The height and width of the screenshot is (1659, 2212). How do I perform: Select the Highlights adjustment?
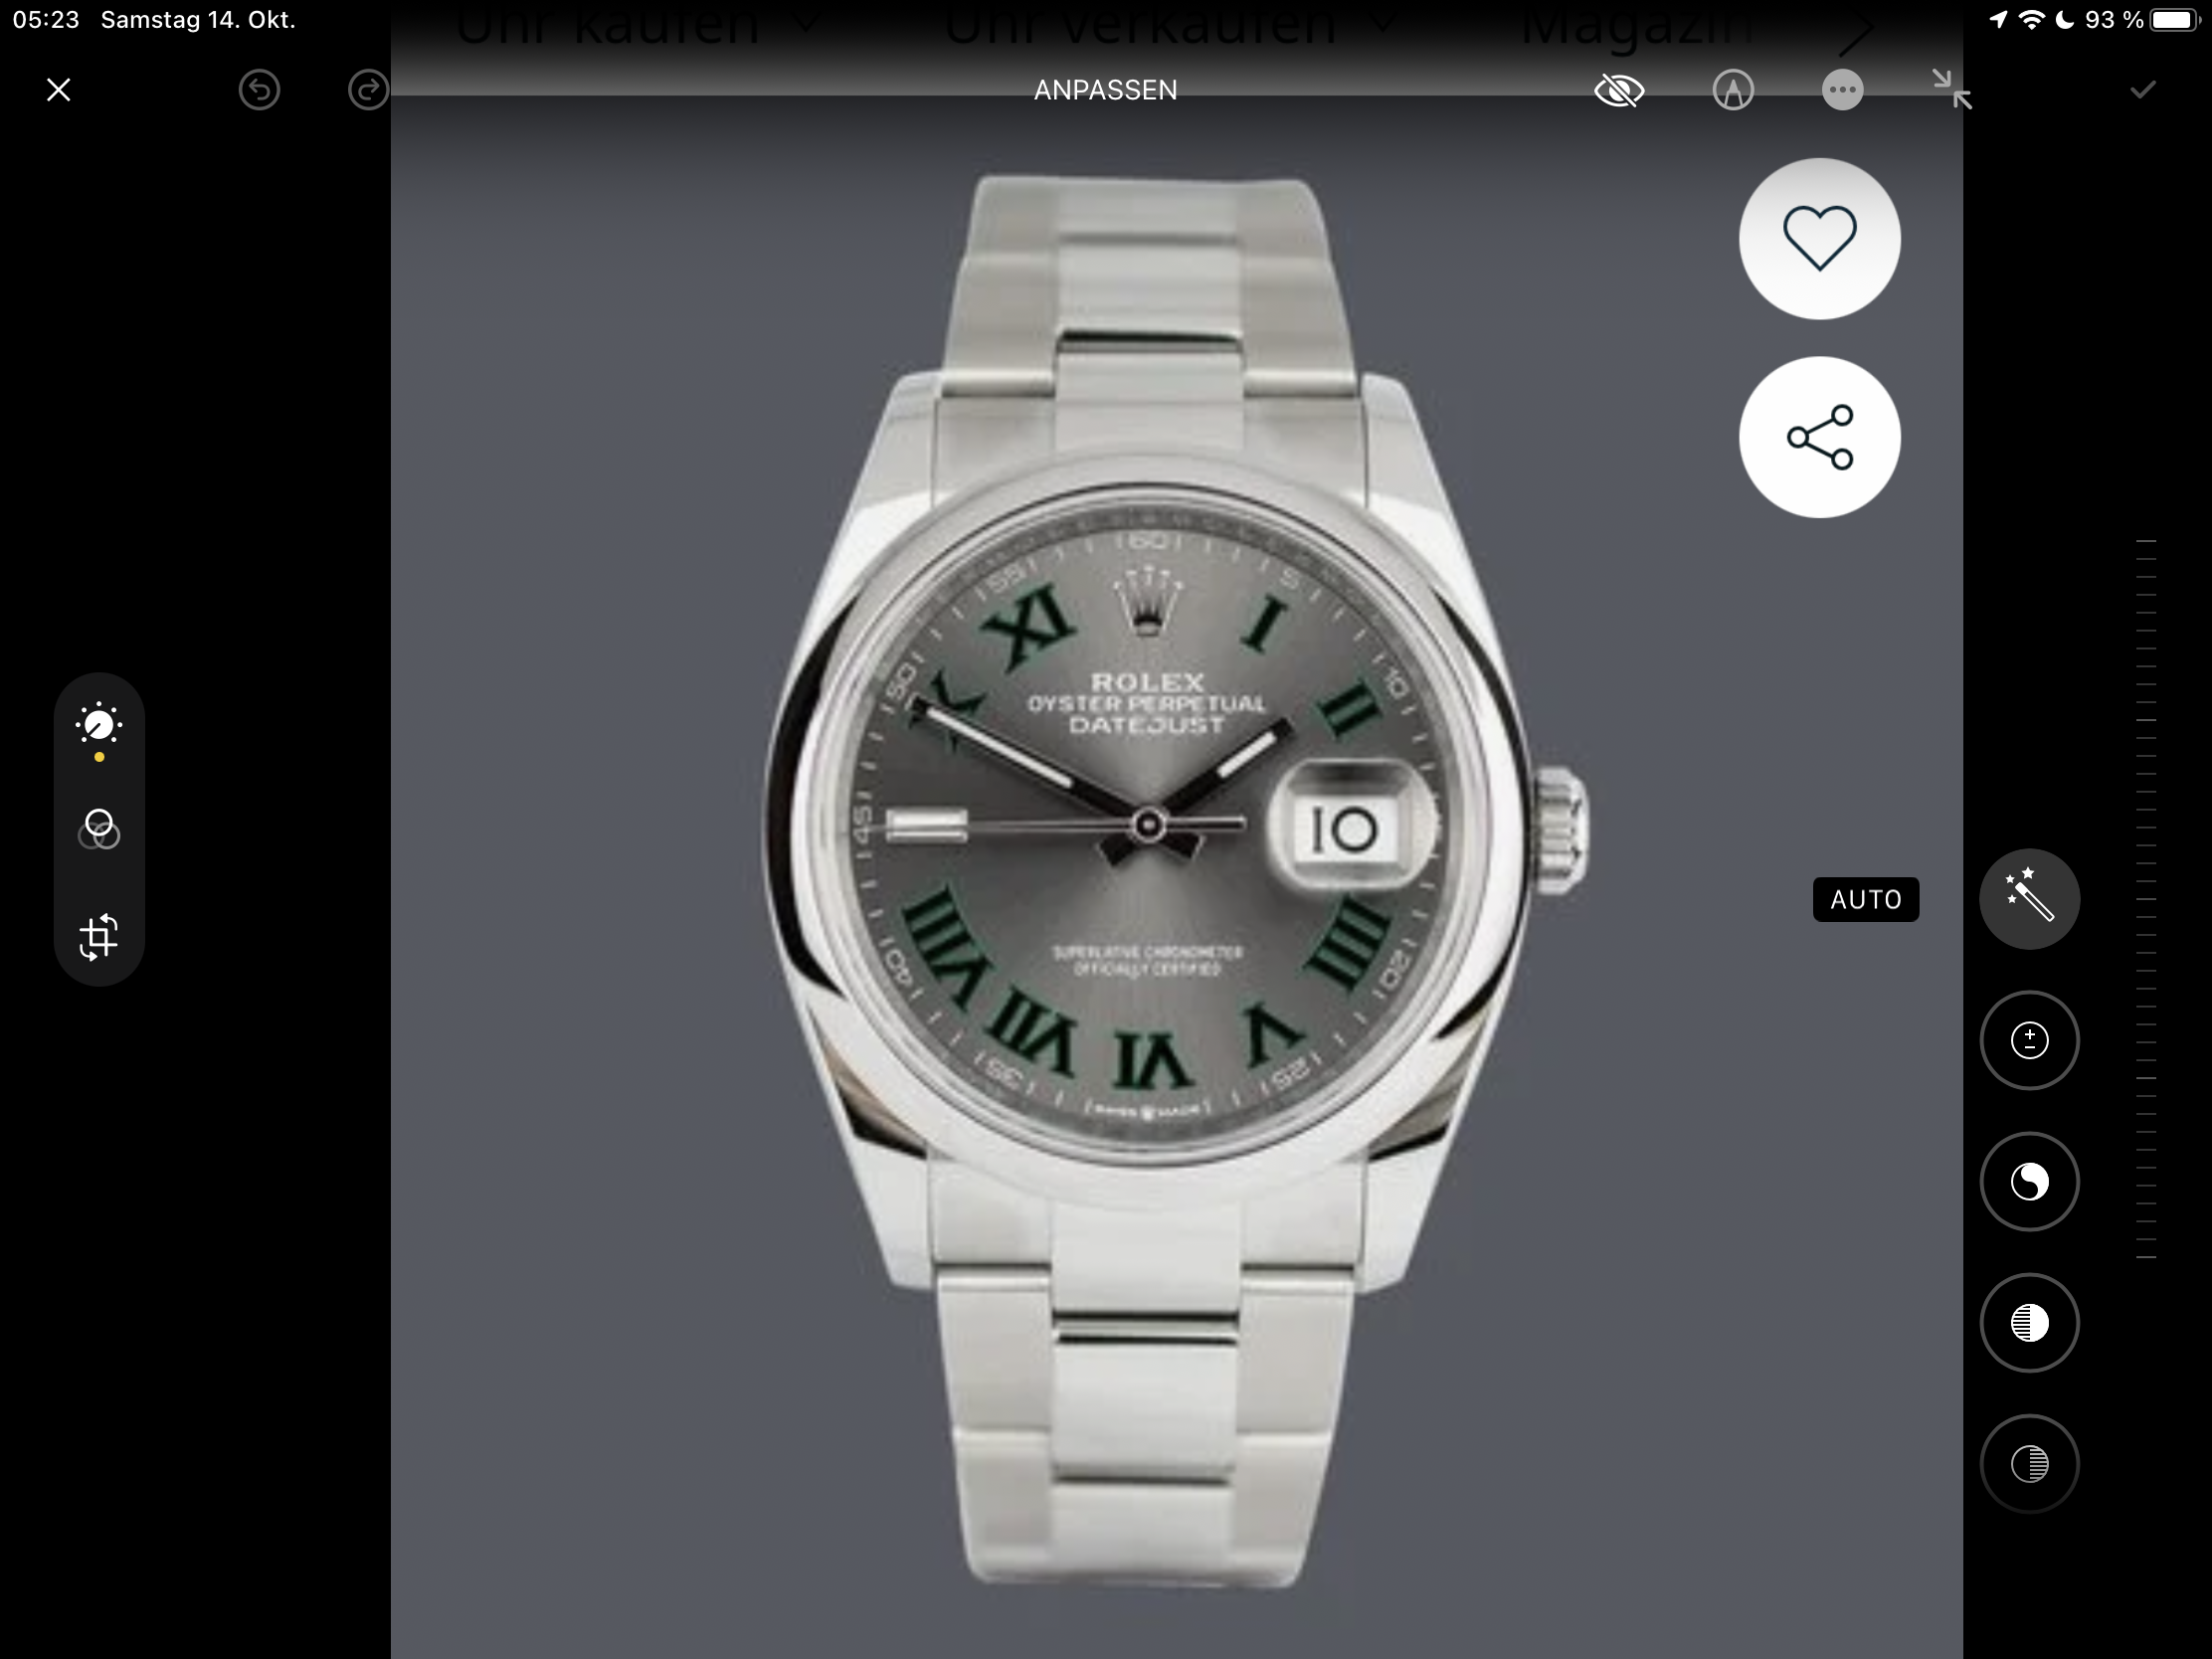[2029, 1322]
